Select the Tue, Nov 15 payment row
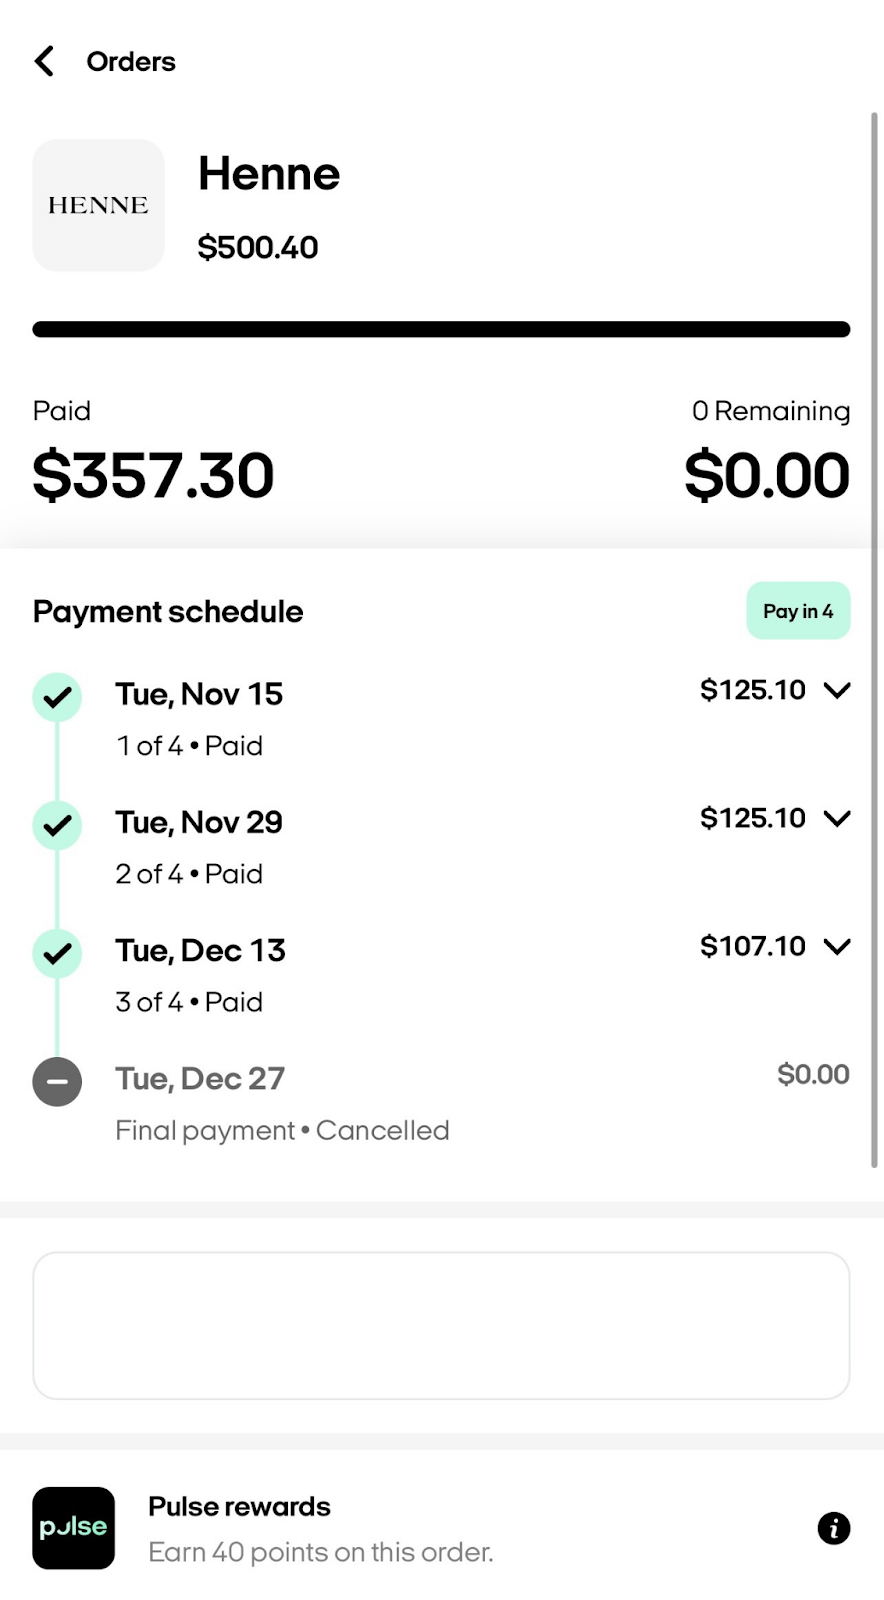The width and height of the screenshot is (884, 1600). point(199,694)
